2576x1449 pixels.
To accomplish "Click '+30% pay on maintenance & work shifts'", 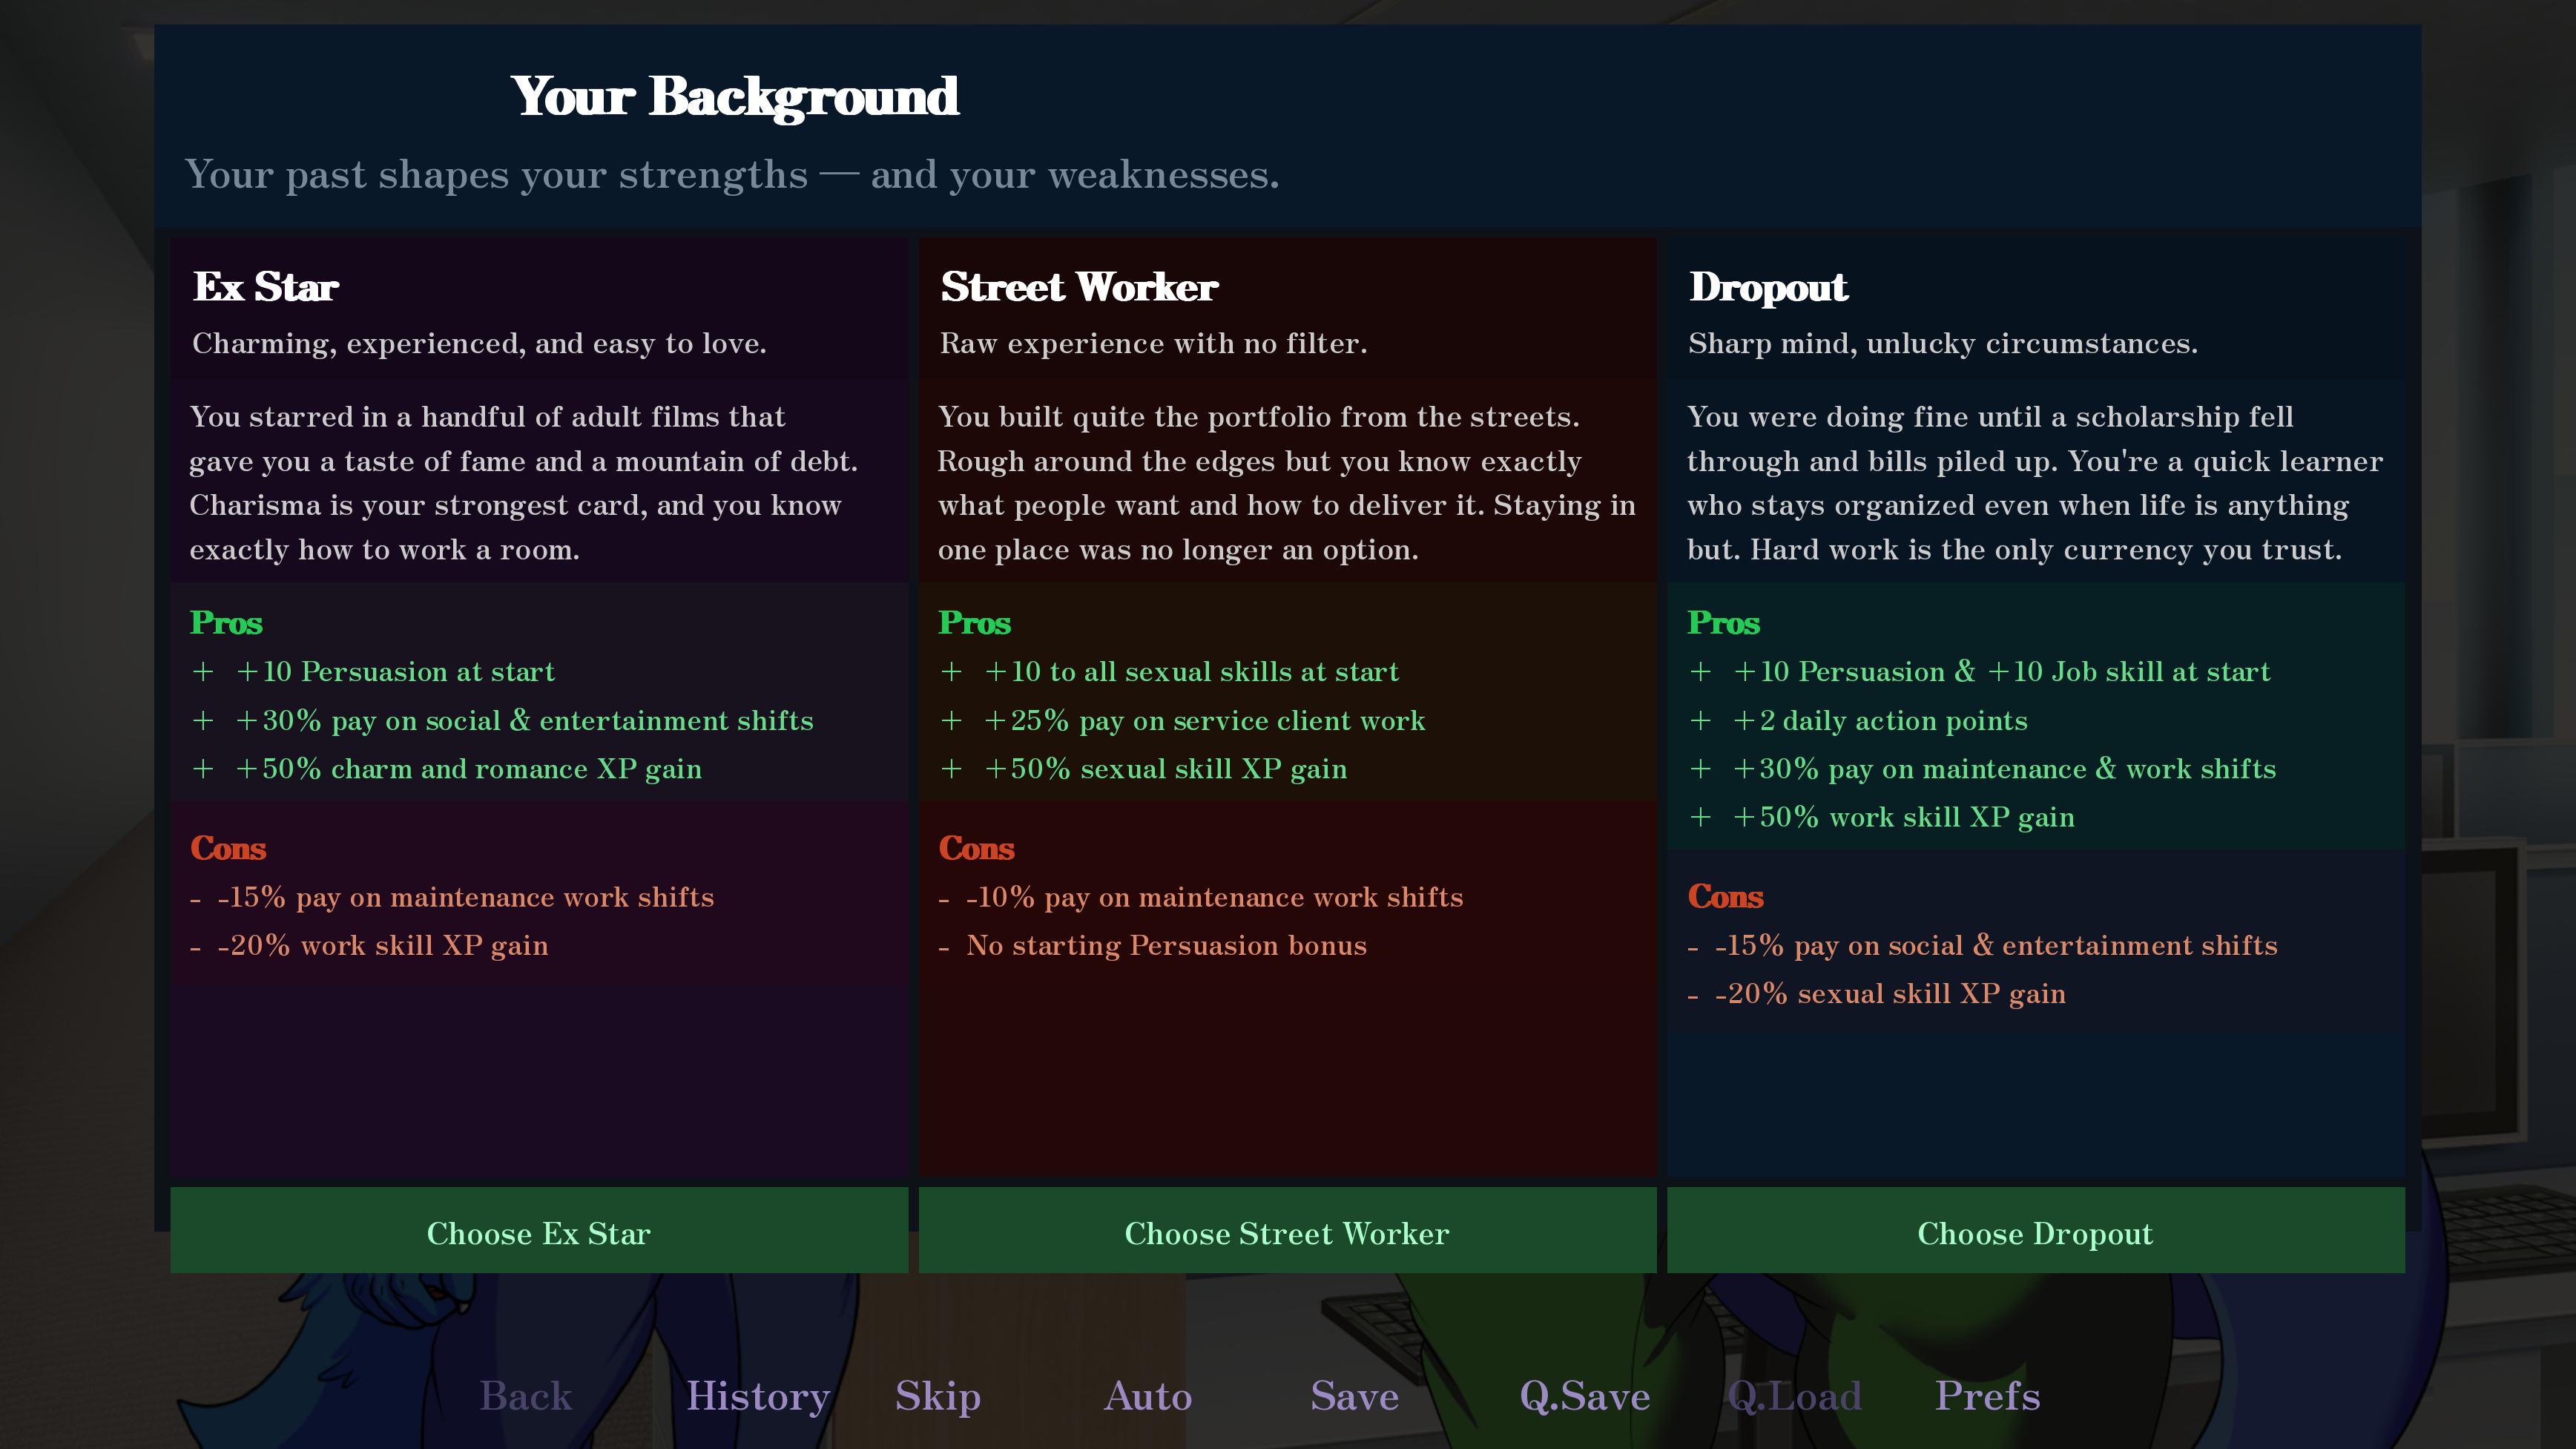I will click(x=2004, y=768).
